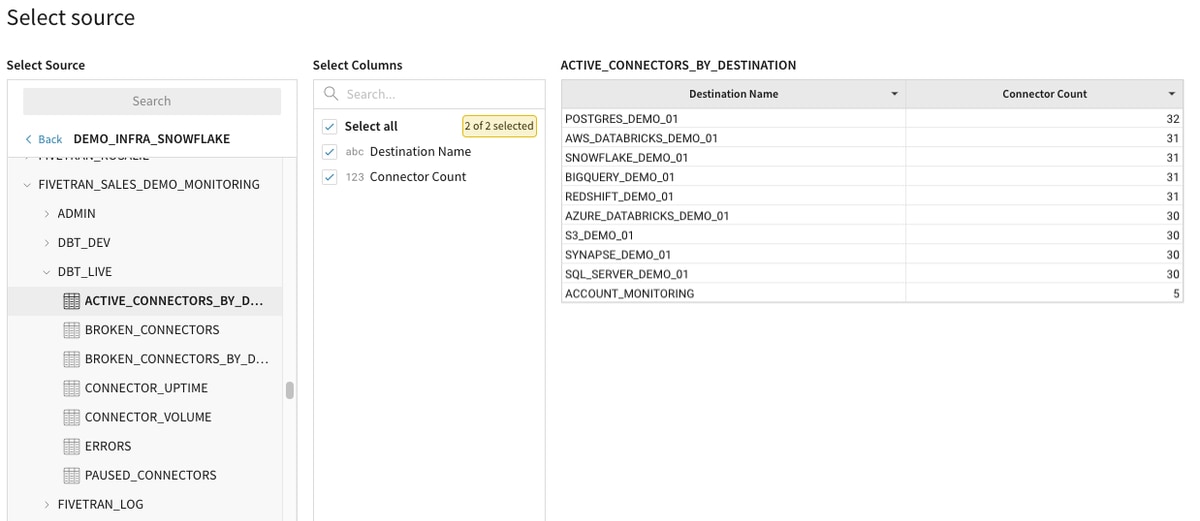Image resolution: width=1200 pixels, height=521 pixels.
Task: Click the BROKEN_CONNECTORS table icon
Action: (71, 330)
